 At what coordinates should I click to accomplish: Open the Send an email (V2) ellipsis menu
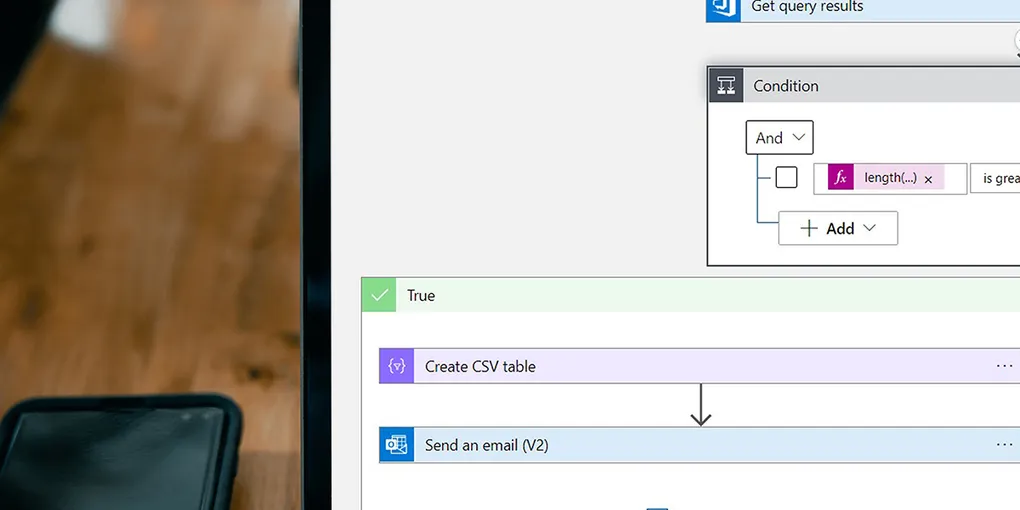pyautogui.click(x=1004, y=445)
